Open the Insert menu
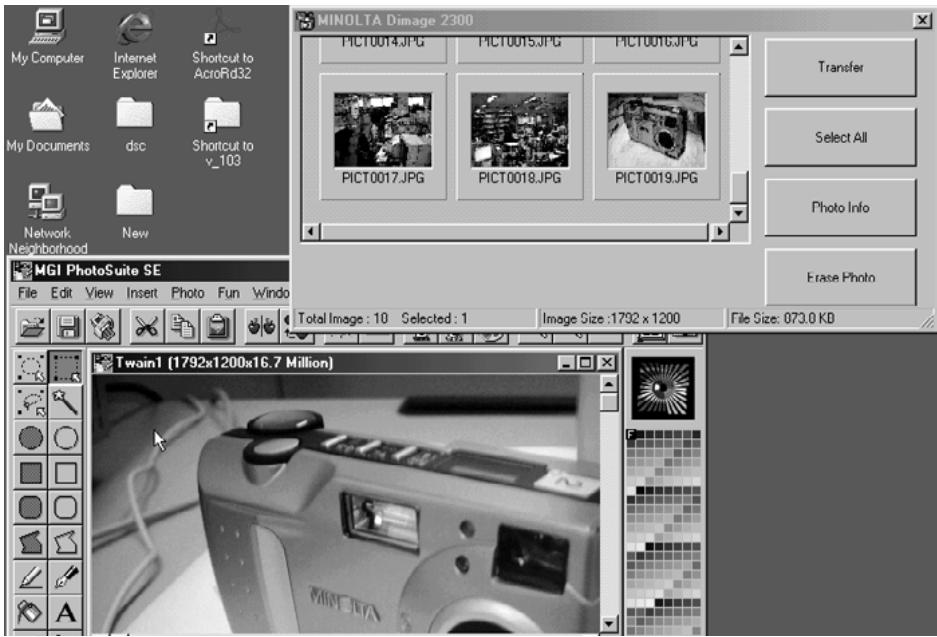Viewport: 937px width, 637px height. [x=142, y=293]
